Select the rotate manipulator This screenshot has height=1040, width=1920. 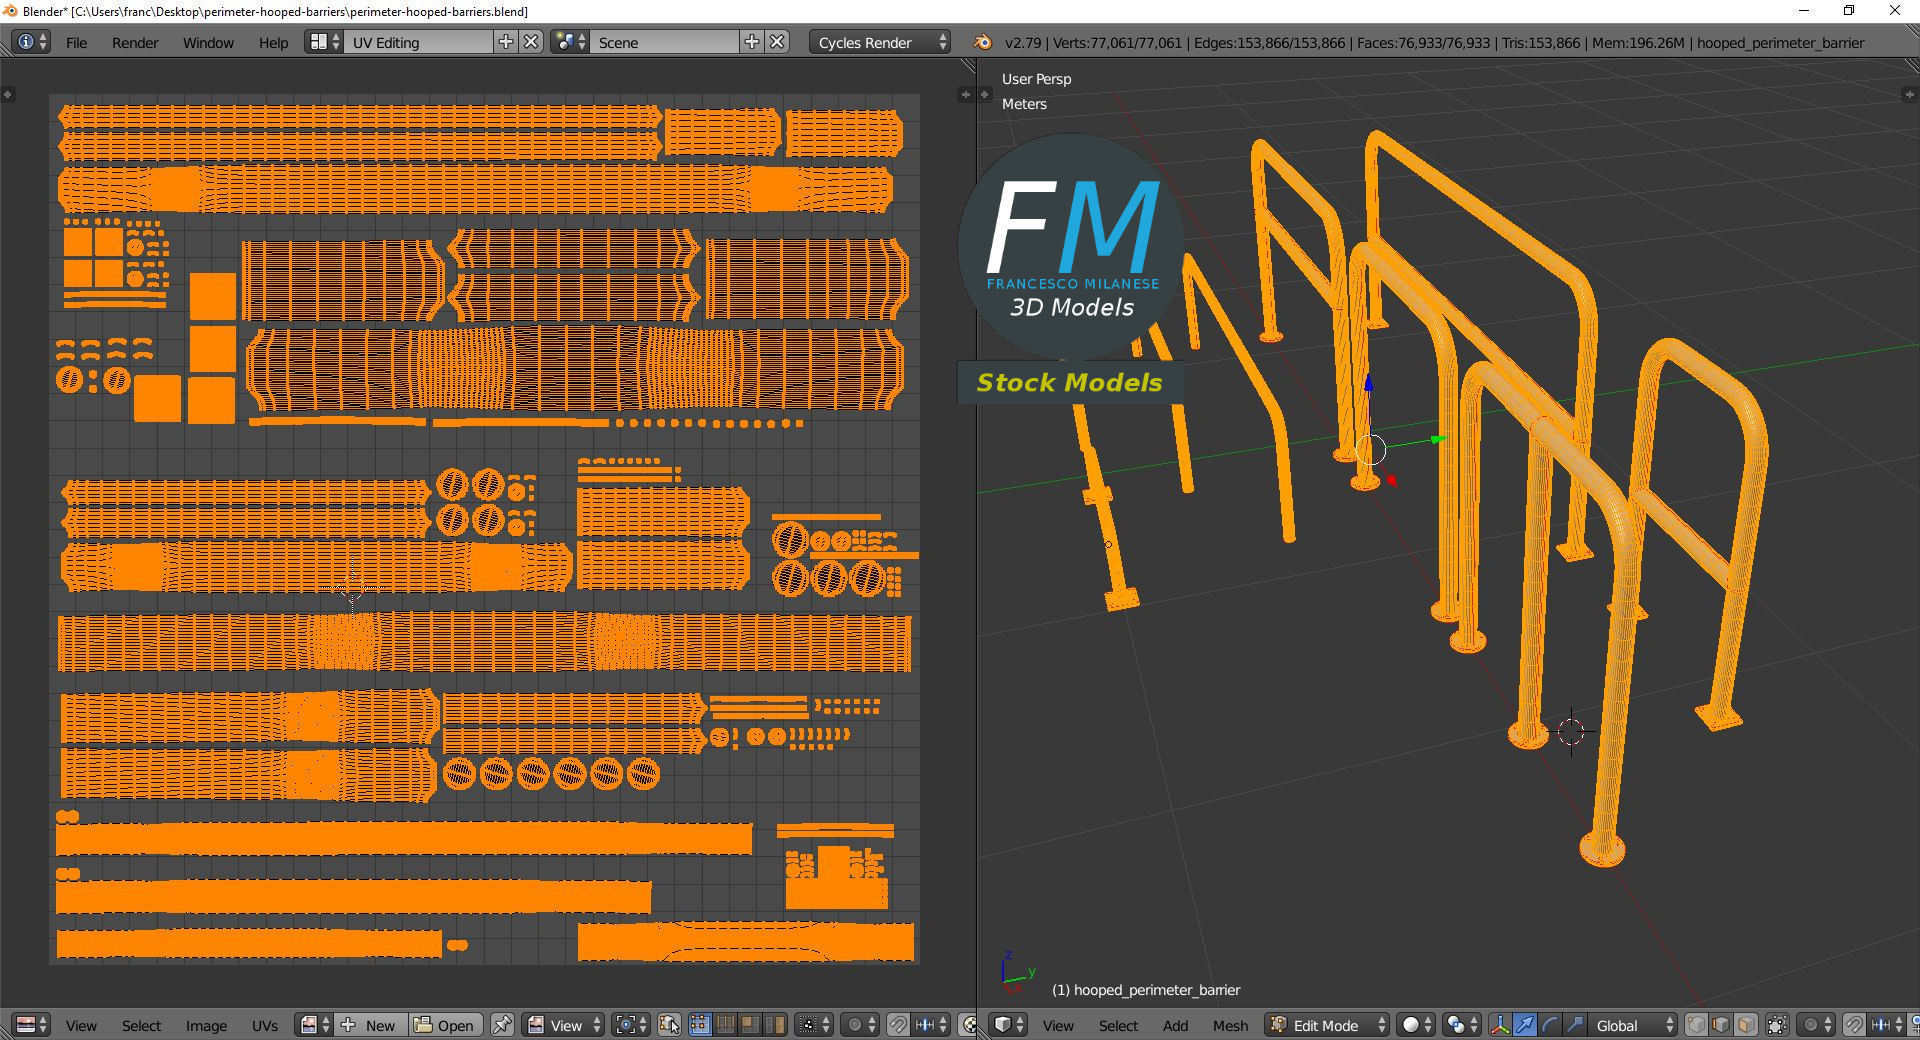[x=1550, y=1025]
